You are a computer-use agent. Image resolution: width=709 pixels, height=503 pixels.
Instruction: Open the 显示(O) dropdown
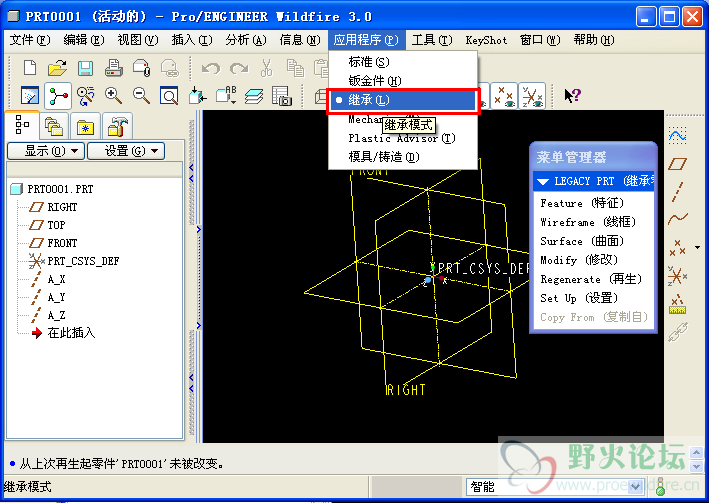point(46,151)
